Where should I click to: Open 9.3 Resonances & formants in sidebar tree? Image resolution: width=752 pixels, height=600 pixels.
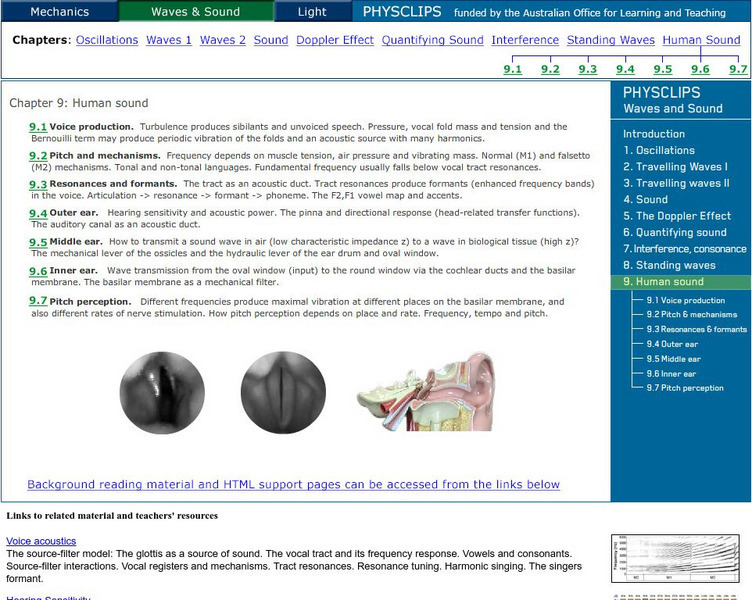point(696,329)
